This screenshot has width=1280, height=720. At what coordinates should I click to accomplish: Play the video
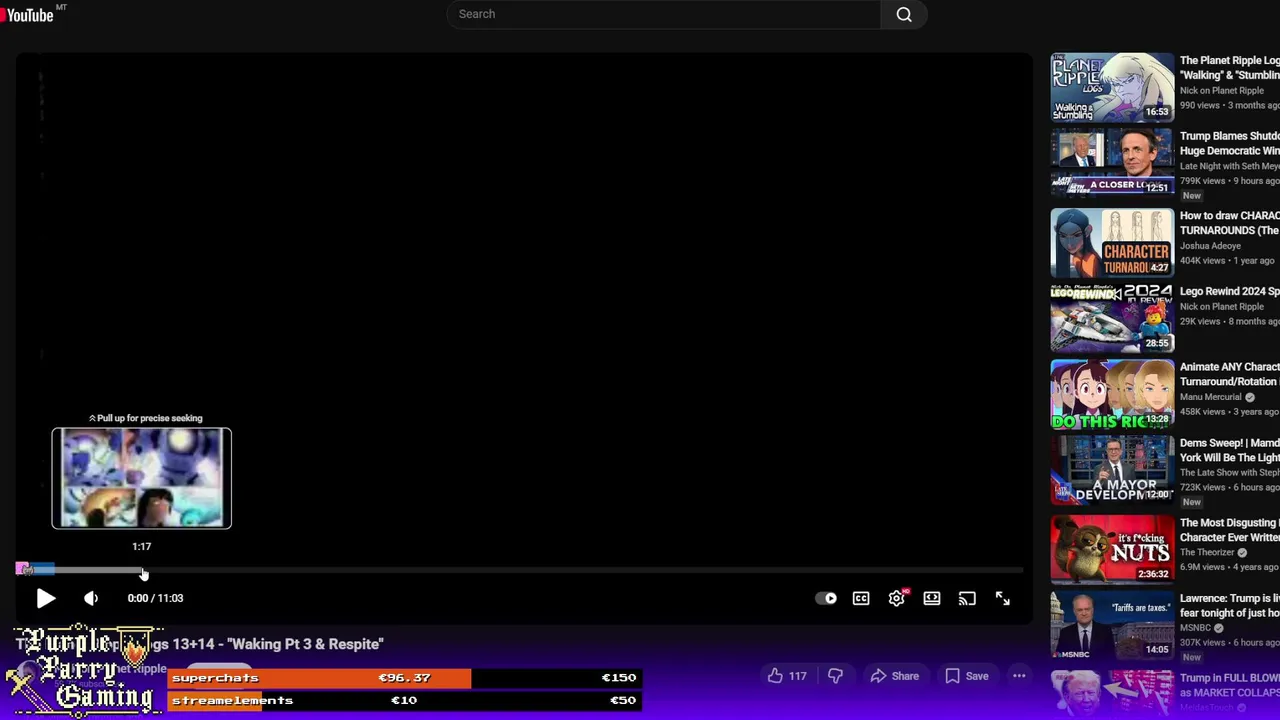46,598
